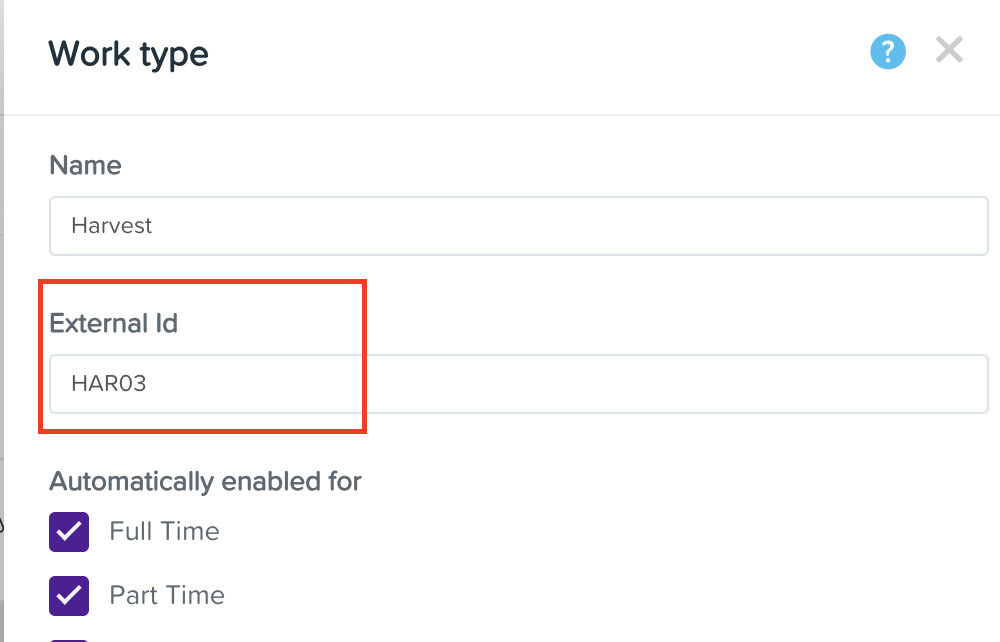Click empty right end of Name field
The image size is (1000, 642).
tap(900, 226)
